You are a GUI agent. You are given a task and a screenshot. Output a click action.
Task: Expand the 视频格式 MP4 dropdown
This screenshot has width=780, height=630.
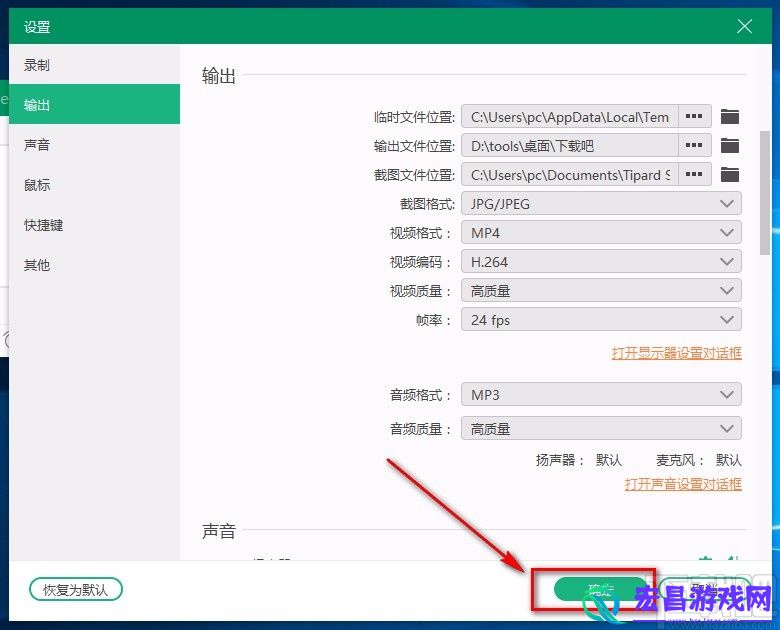pos(601,232)
